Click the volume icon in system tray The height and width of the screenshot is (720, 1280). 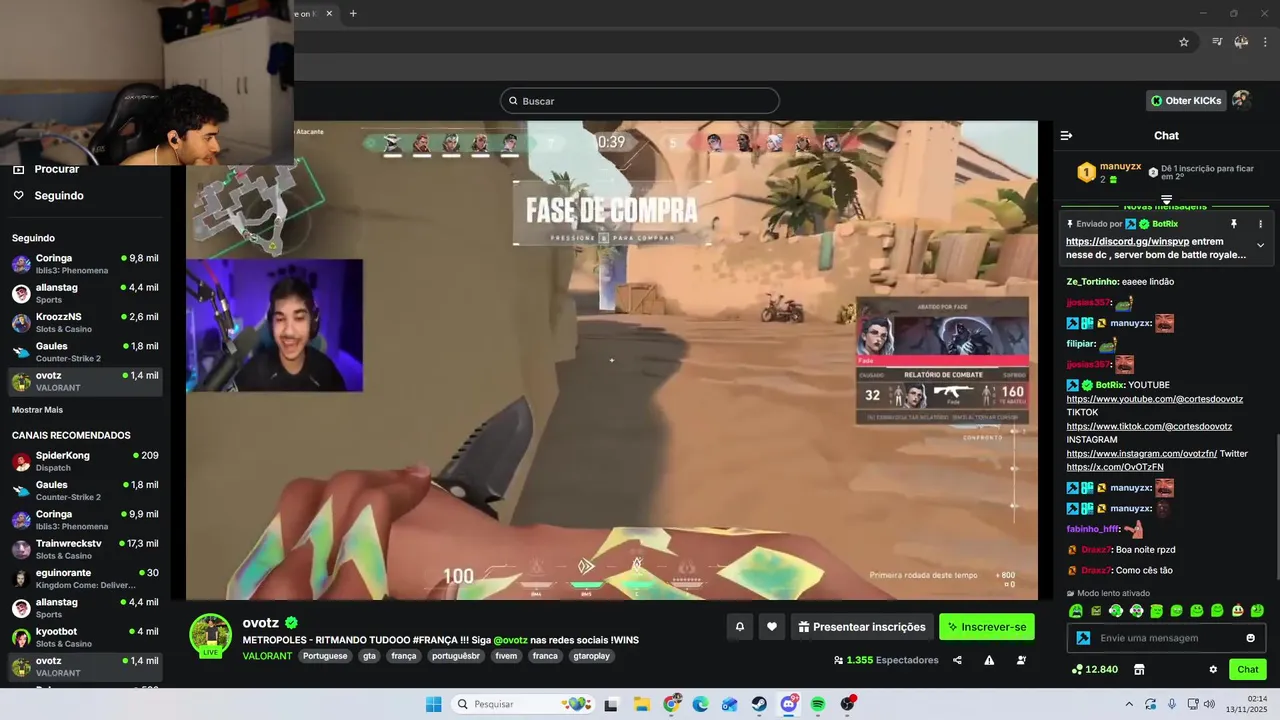[1209, 704]
